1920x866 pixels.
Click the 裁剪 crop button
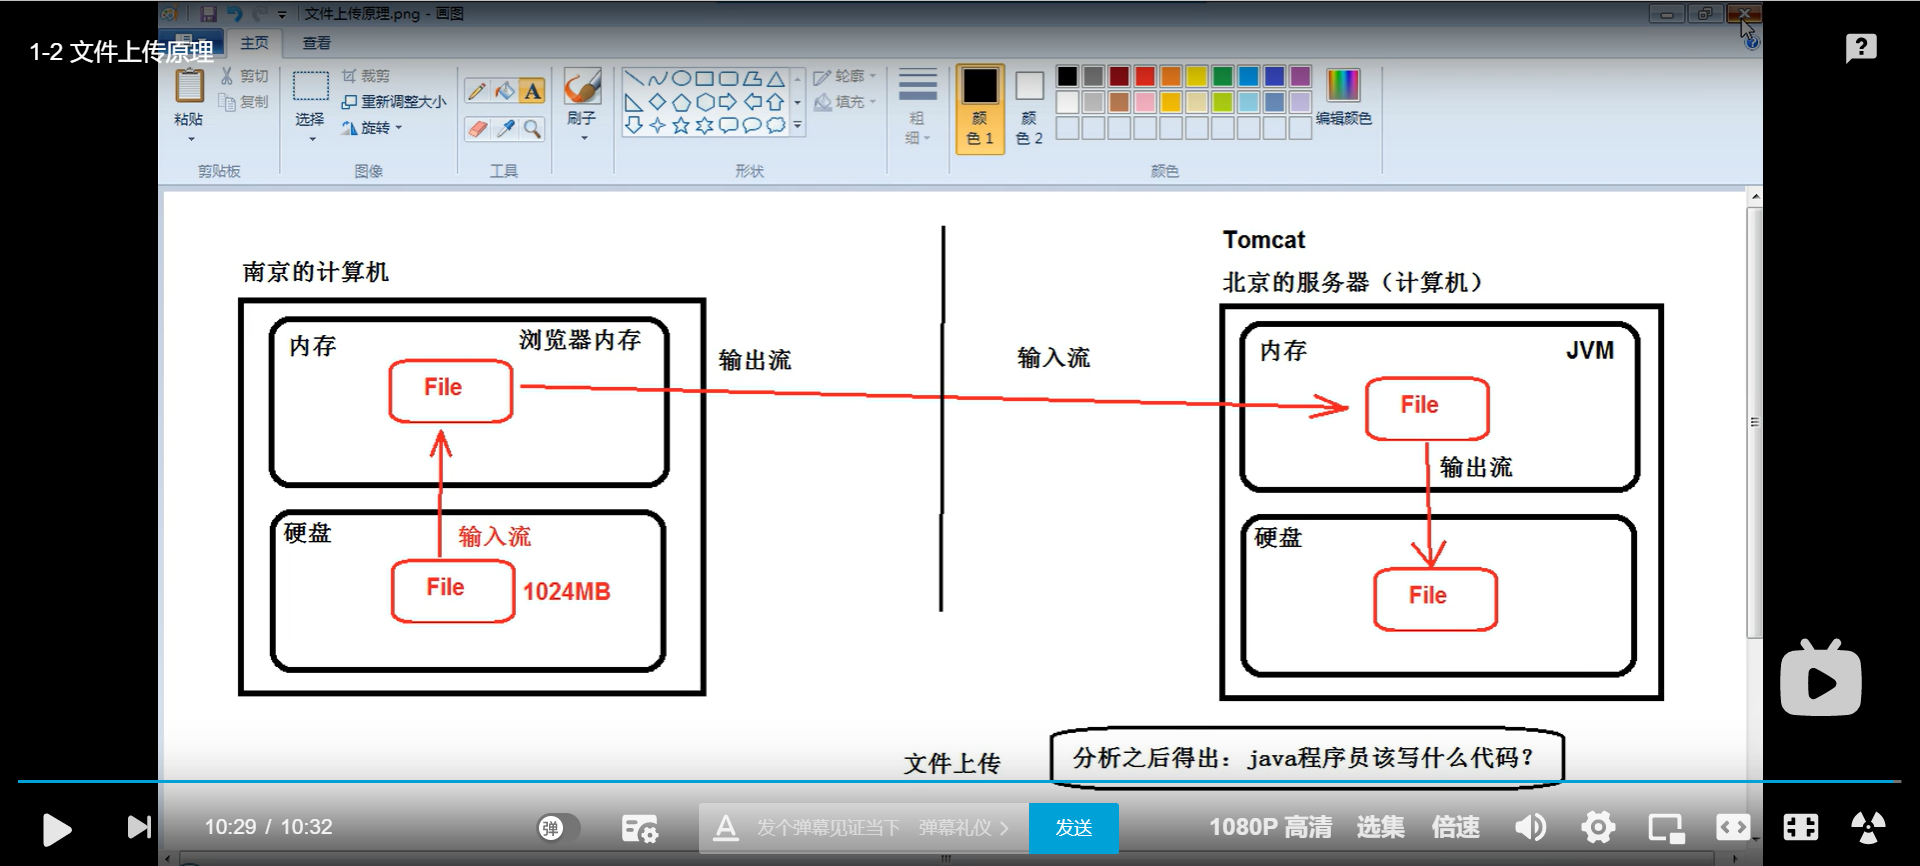365,76
